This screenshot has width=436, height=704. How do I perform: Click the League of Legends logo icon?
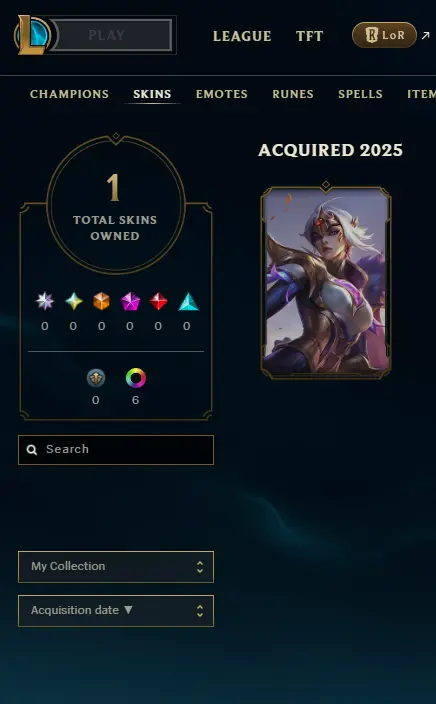click(x=32, y=35)
